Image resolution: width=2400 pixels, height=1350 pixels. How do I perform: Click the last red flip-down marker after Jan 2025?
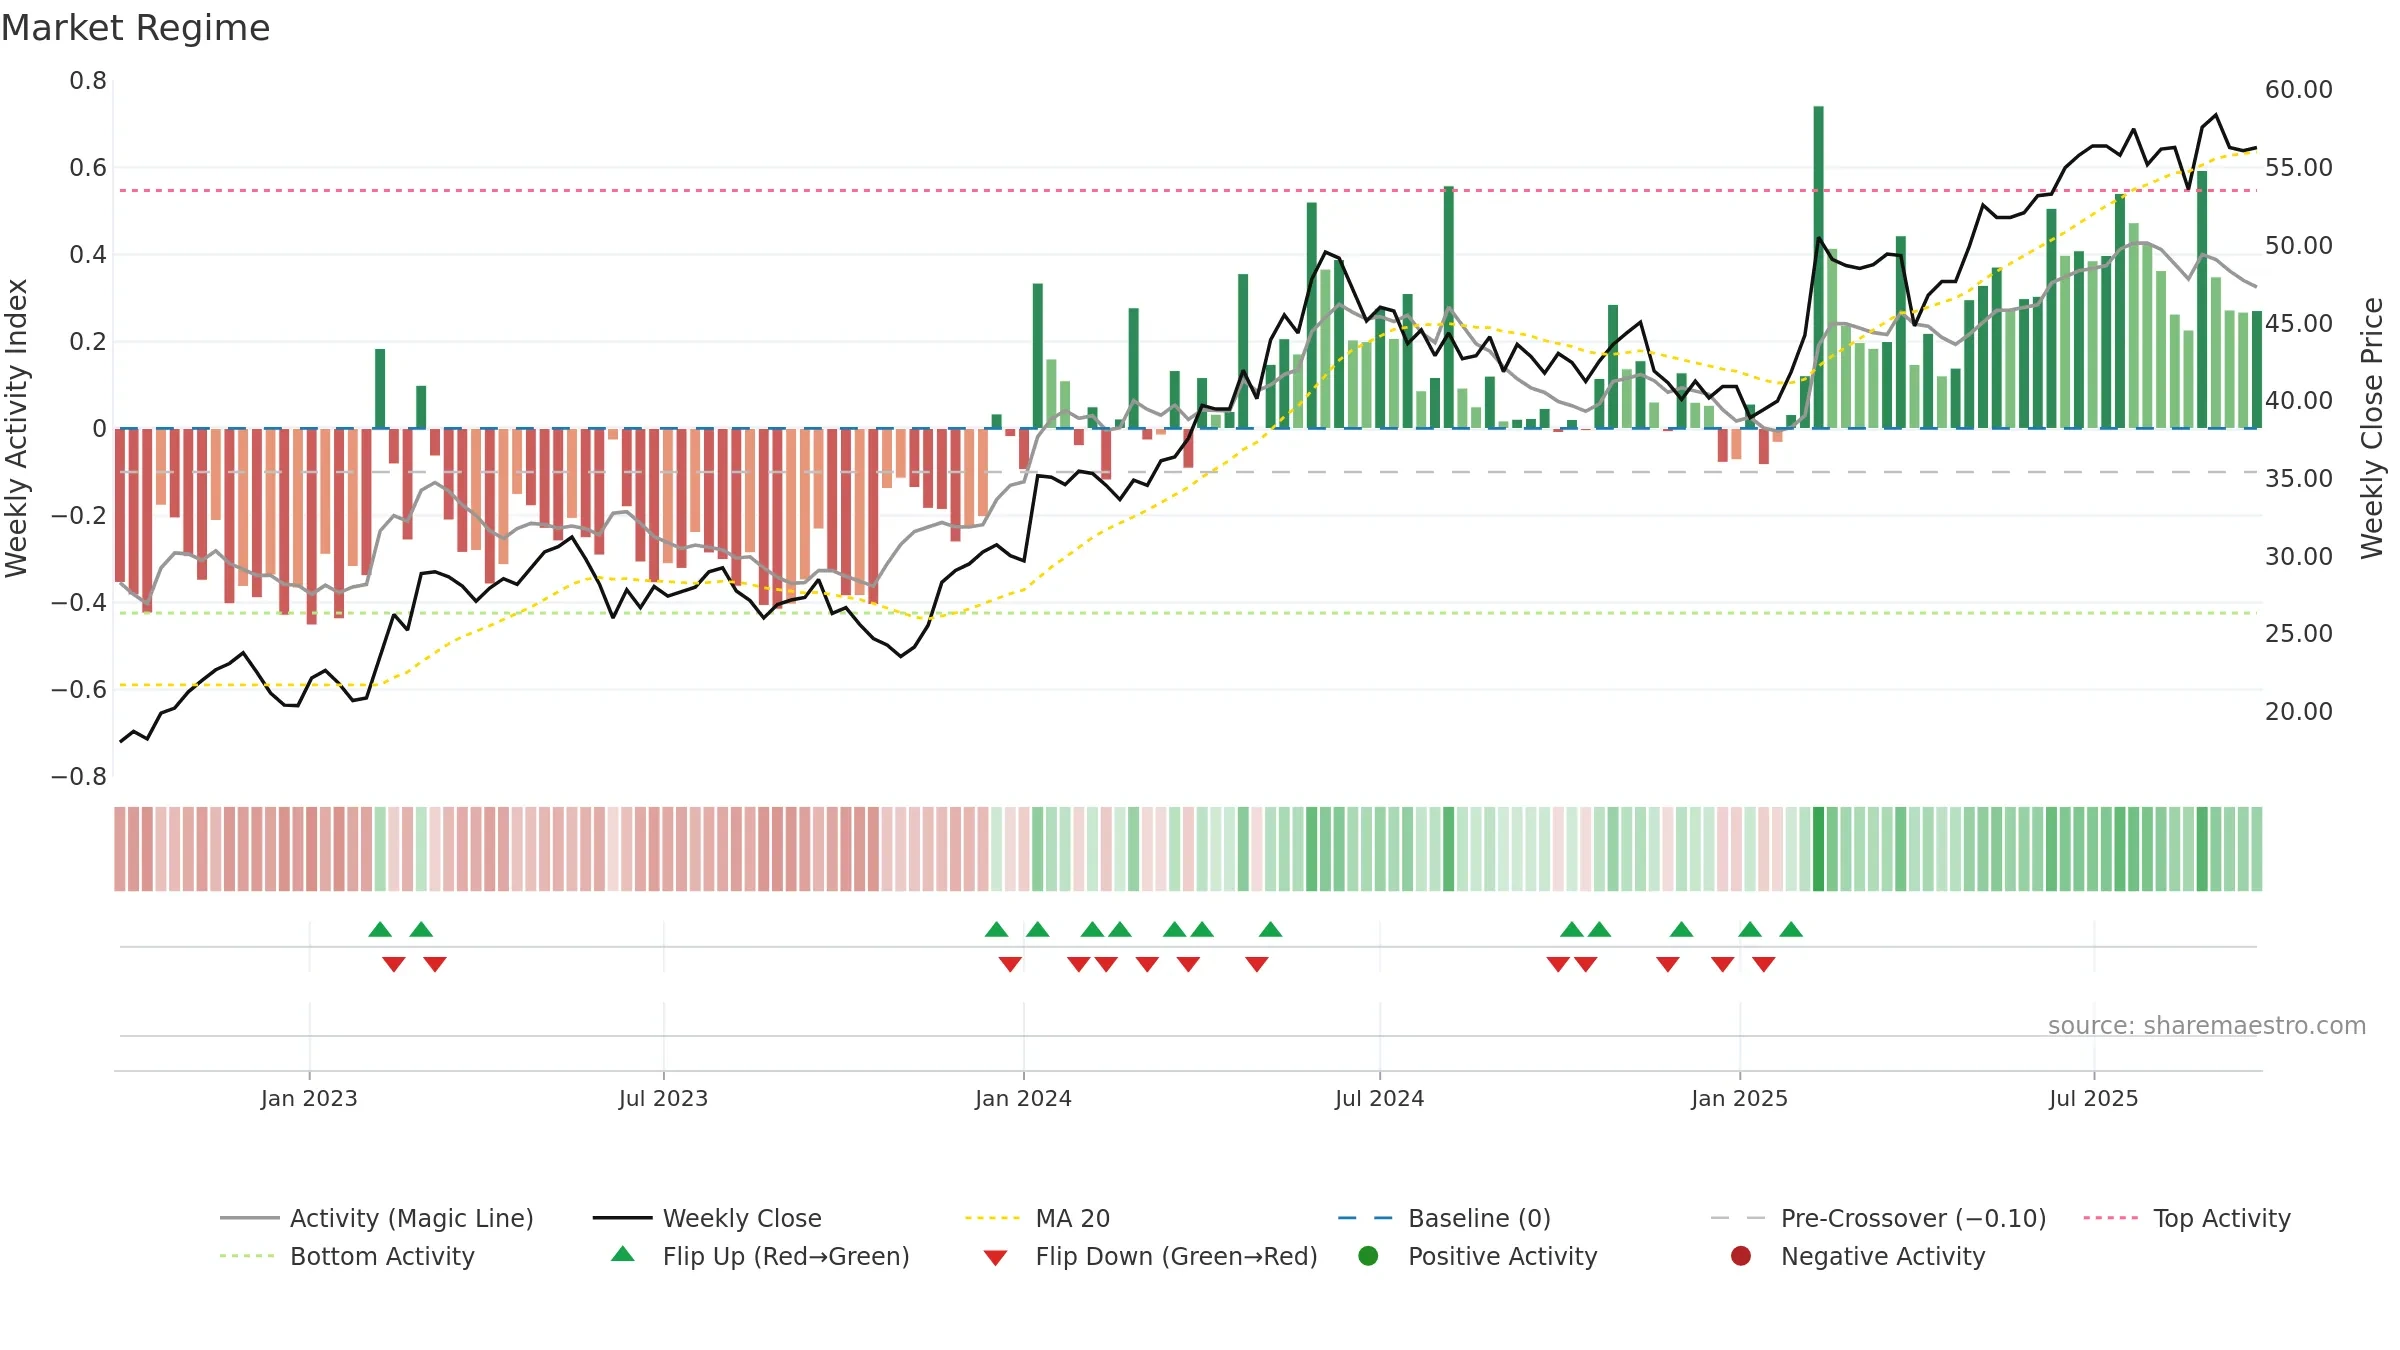pos(1764,964)
